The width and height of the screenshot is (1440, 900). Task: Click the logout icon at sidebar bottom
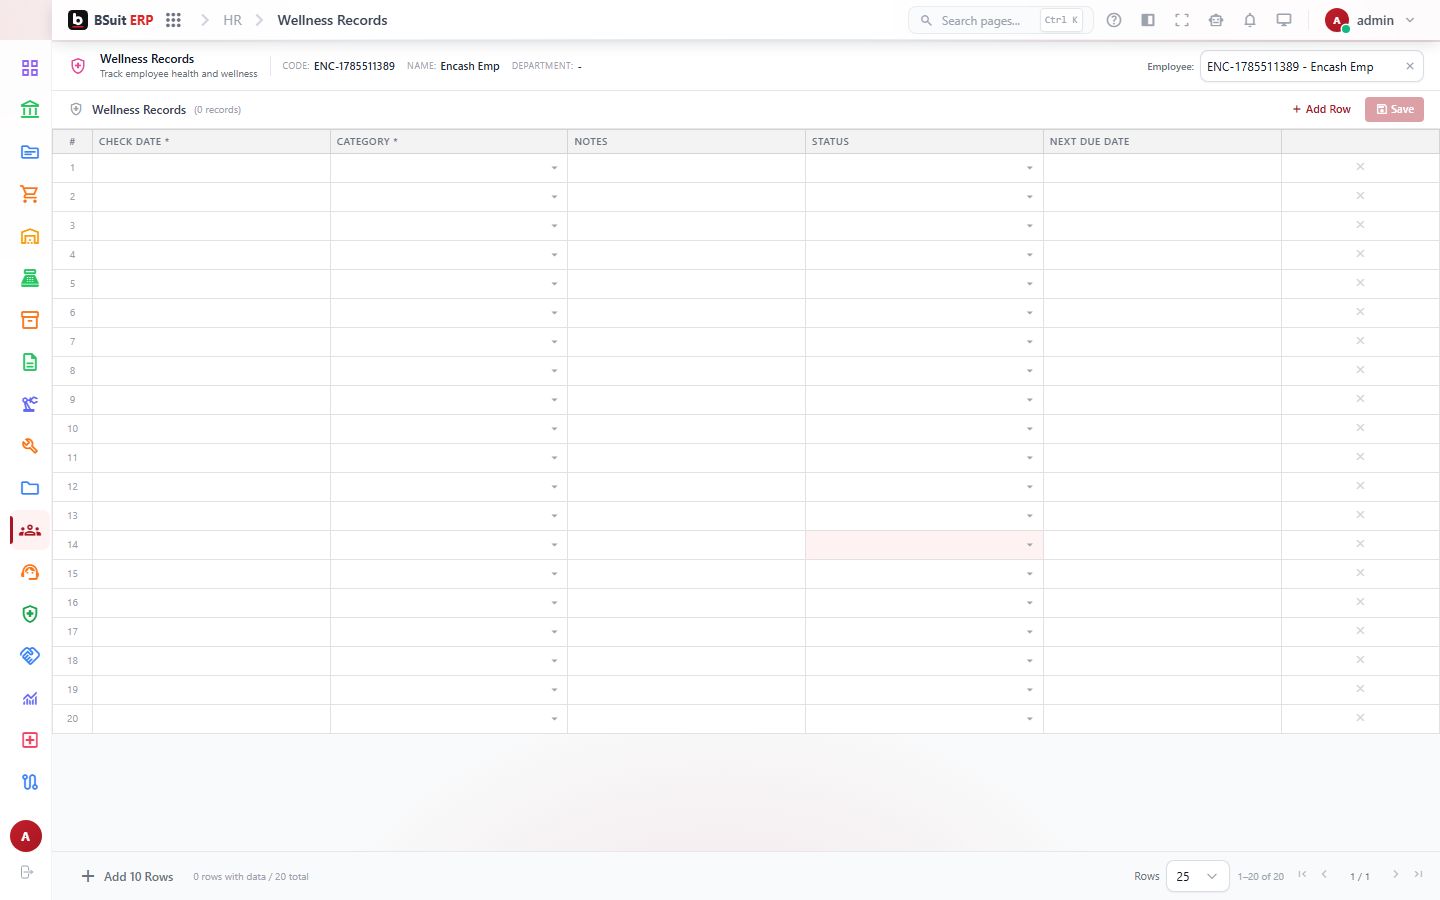[27, 872]
